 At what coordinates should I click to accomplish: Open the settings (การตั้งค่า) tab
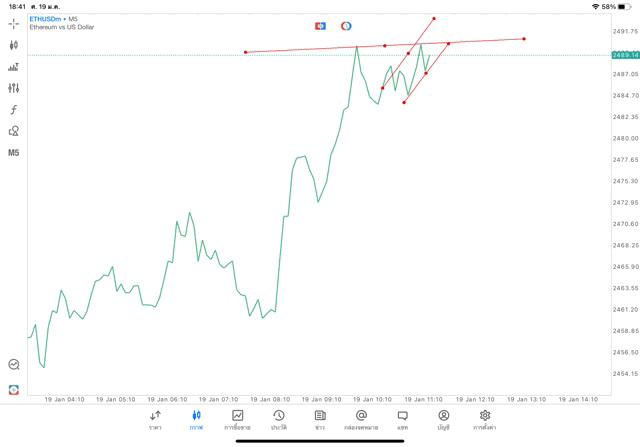click(x=485, y=419)
